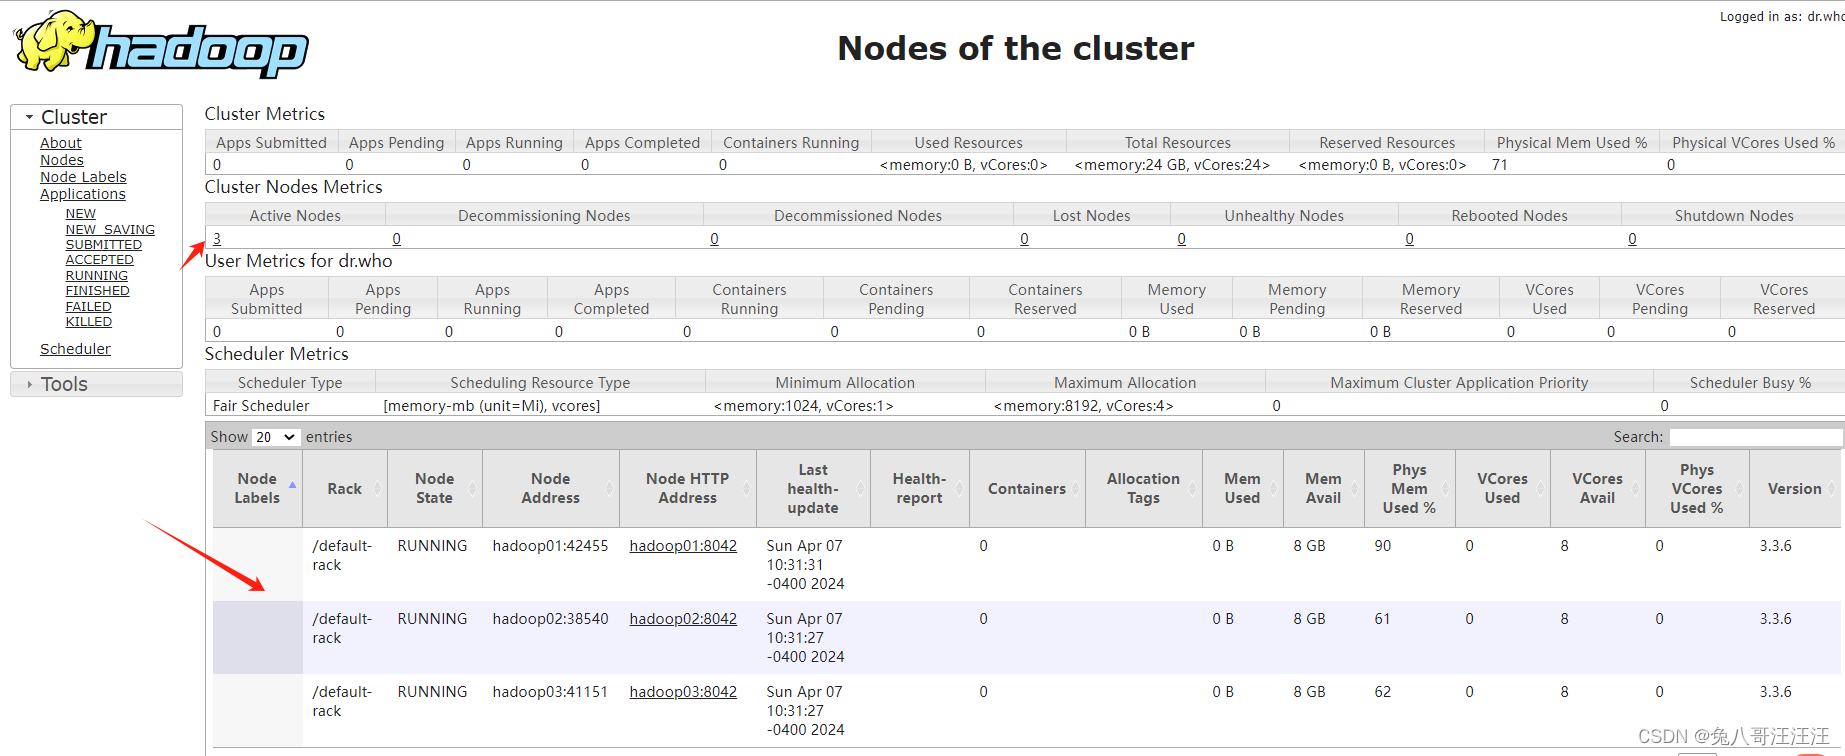Open the Scheduler link
Viewport: 1845px width, 756px height.
click(75, 349)
